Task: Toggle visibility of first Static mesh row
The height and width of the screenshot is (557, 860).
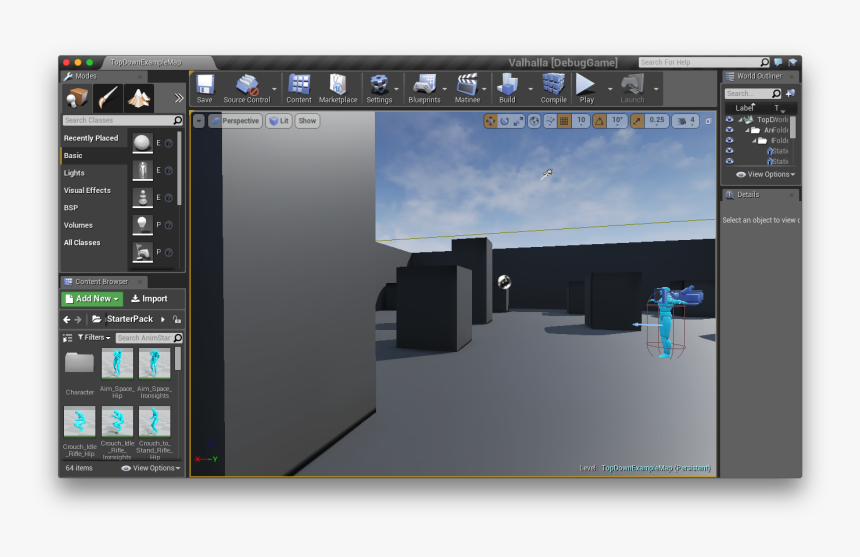Action: coord(729,150)
